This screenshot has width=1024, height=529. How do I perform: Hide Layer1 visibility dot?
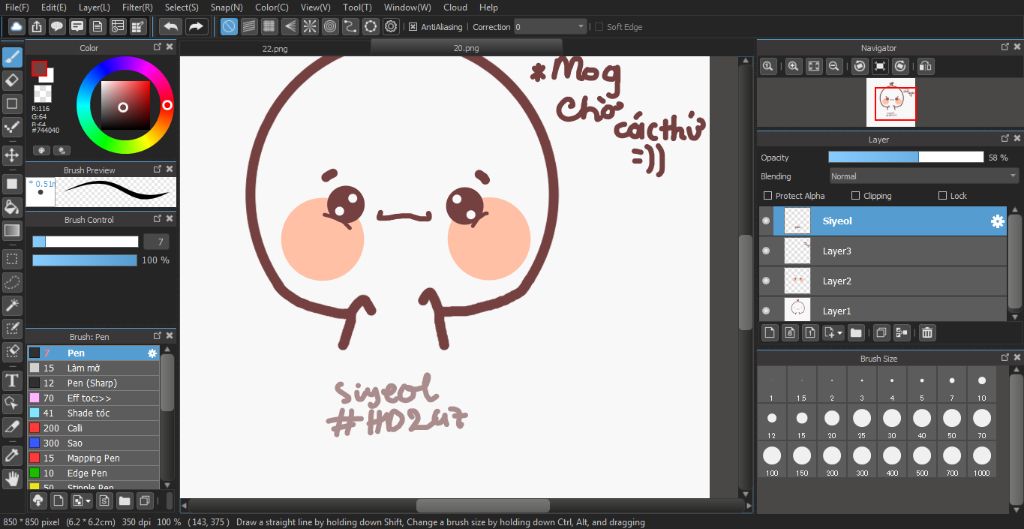coord(766,311)
